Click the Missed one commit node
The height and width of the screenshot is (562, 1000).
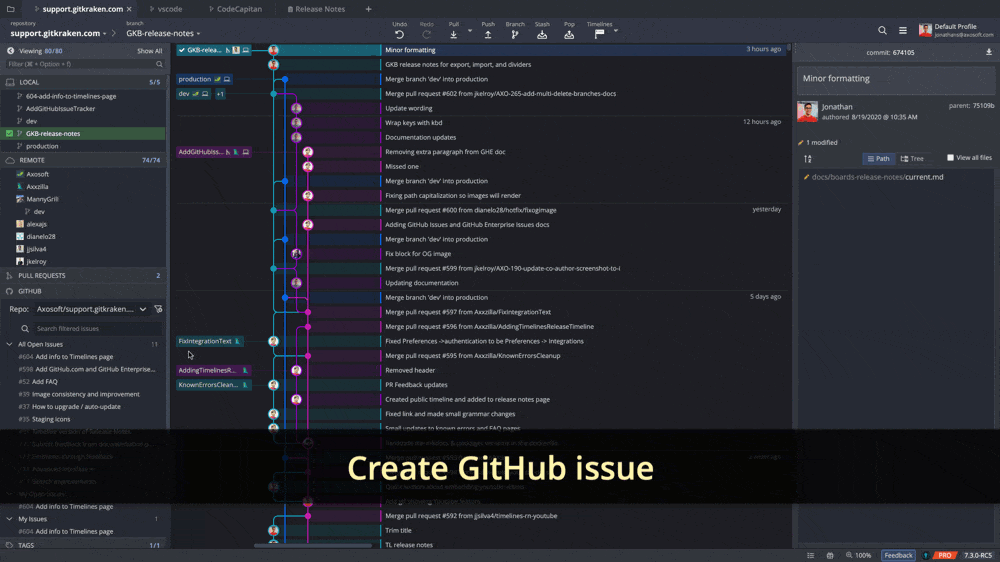click(308, 166)
